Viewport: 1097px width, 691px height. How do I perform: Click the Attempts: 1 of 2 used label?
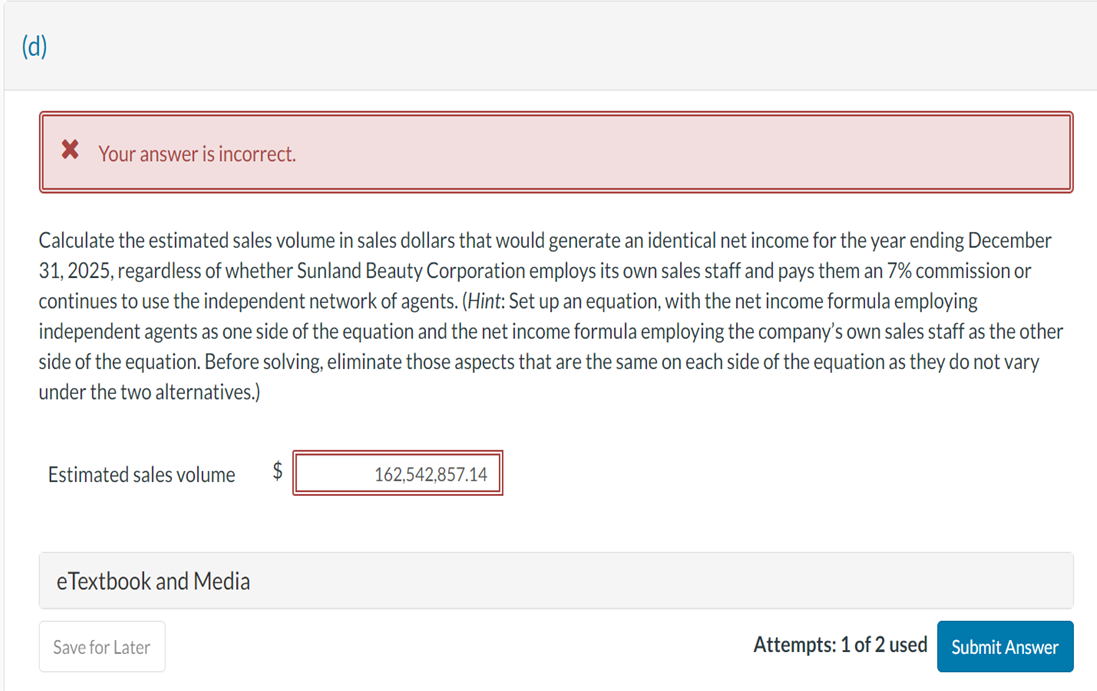click(841, 645)
